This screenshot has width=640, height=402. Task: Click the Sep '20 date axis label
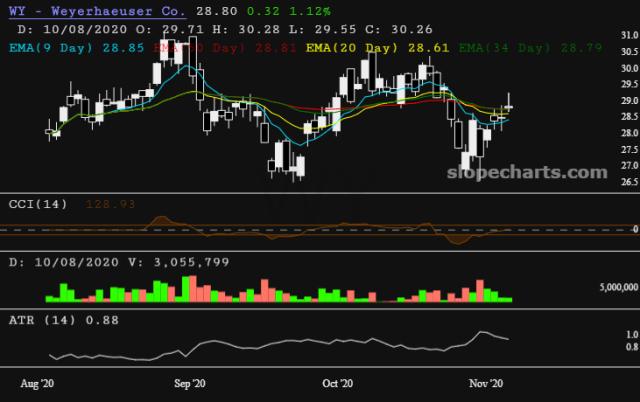coord(189,383)
